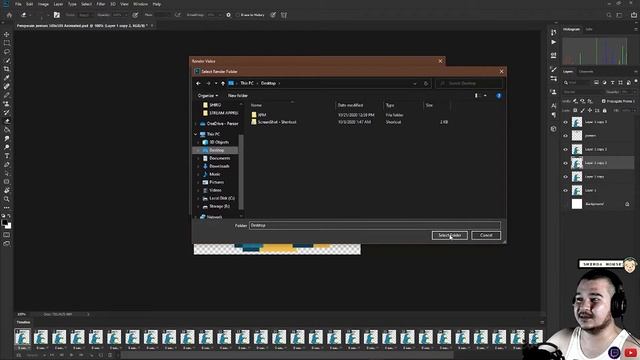Select the Crop tool
The height and width of the screenshot is (360, 640).
point(7,69)
